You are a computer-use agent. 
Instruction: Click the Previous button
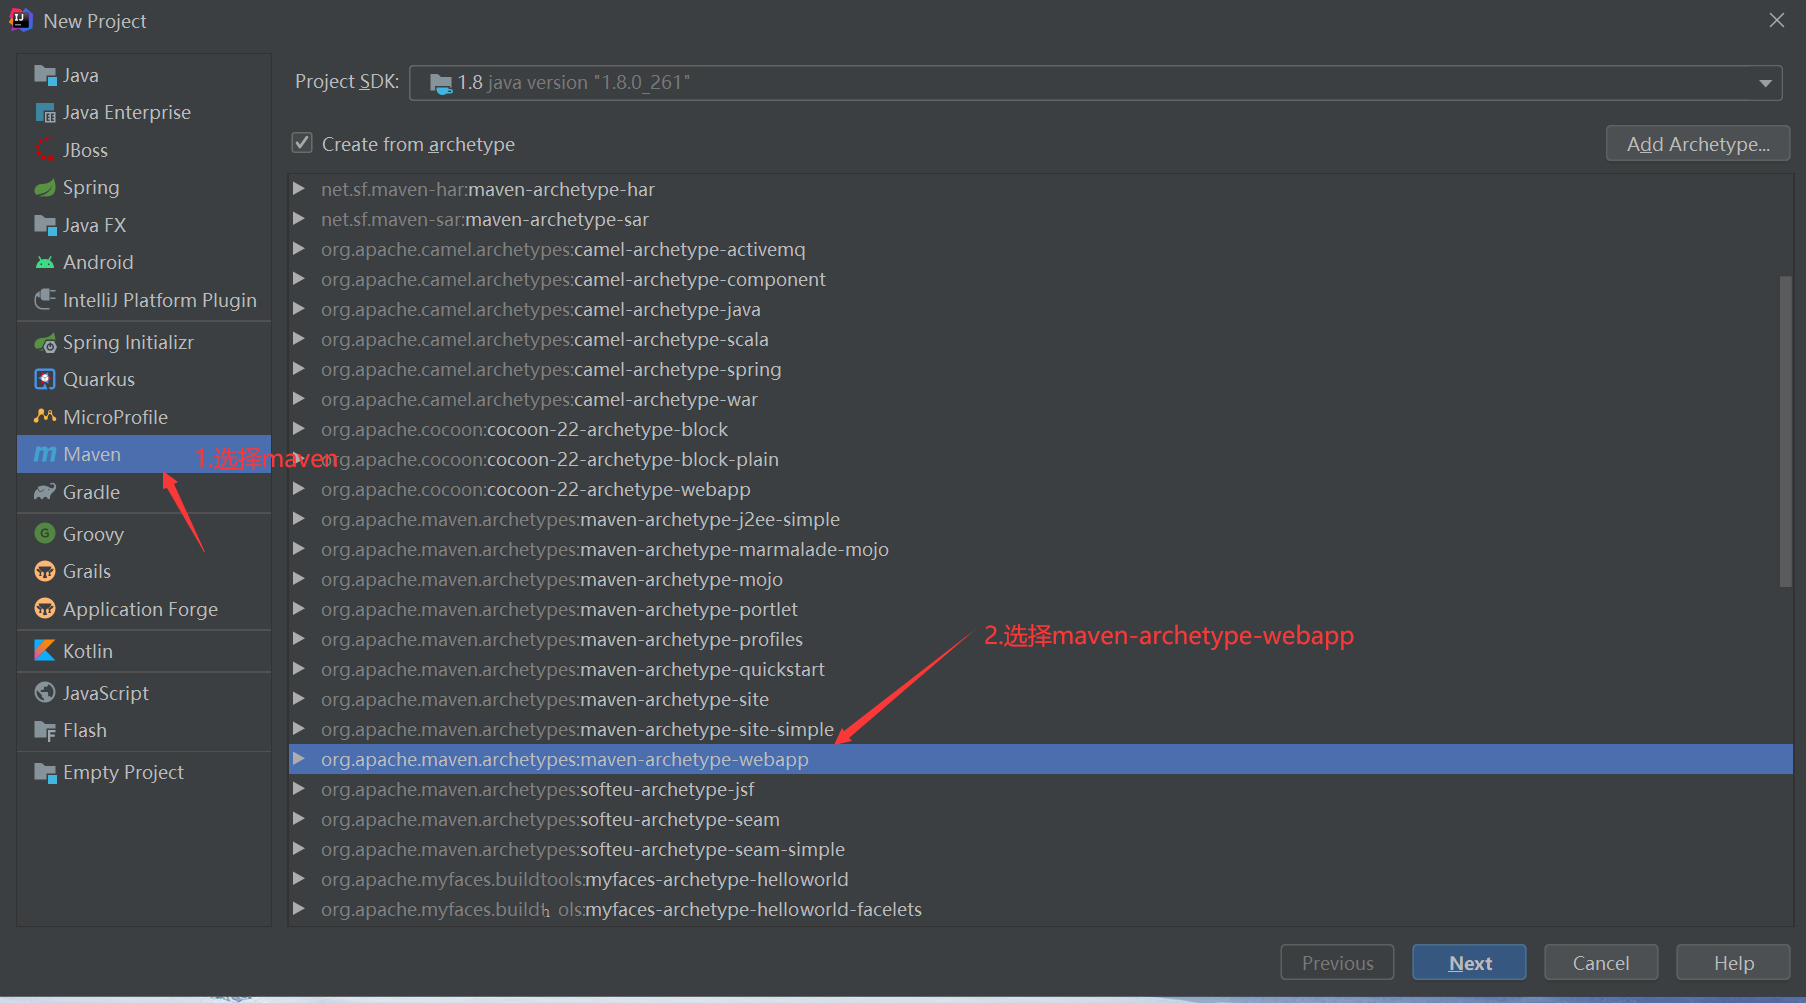click(x=1337, y=963)
